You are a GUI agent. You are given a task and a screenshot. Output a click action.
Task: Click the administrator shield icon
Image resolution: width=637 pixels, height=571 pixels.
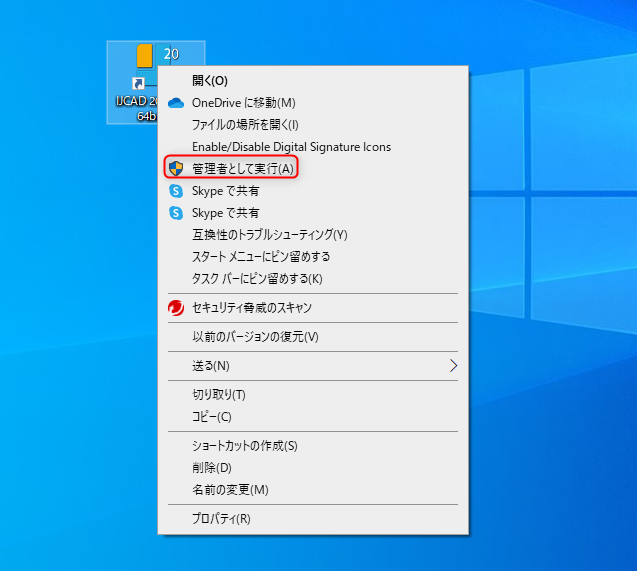176,168
